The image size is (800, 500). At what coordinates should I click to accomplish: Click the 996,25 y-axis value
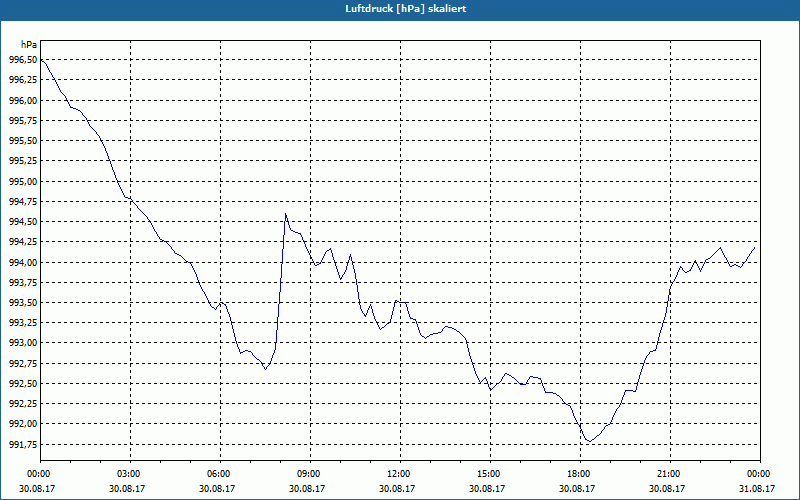[23, 80]
